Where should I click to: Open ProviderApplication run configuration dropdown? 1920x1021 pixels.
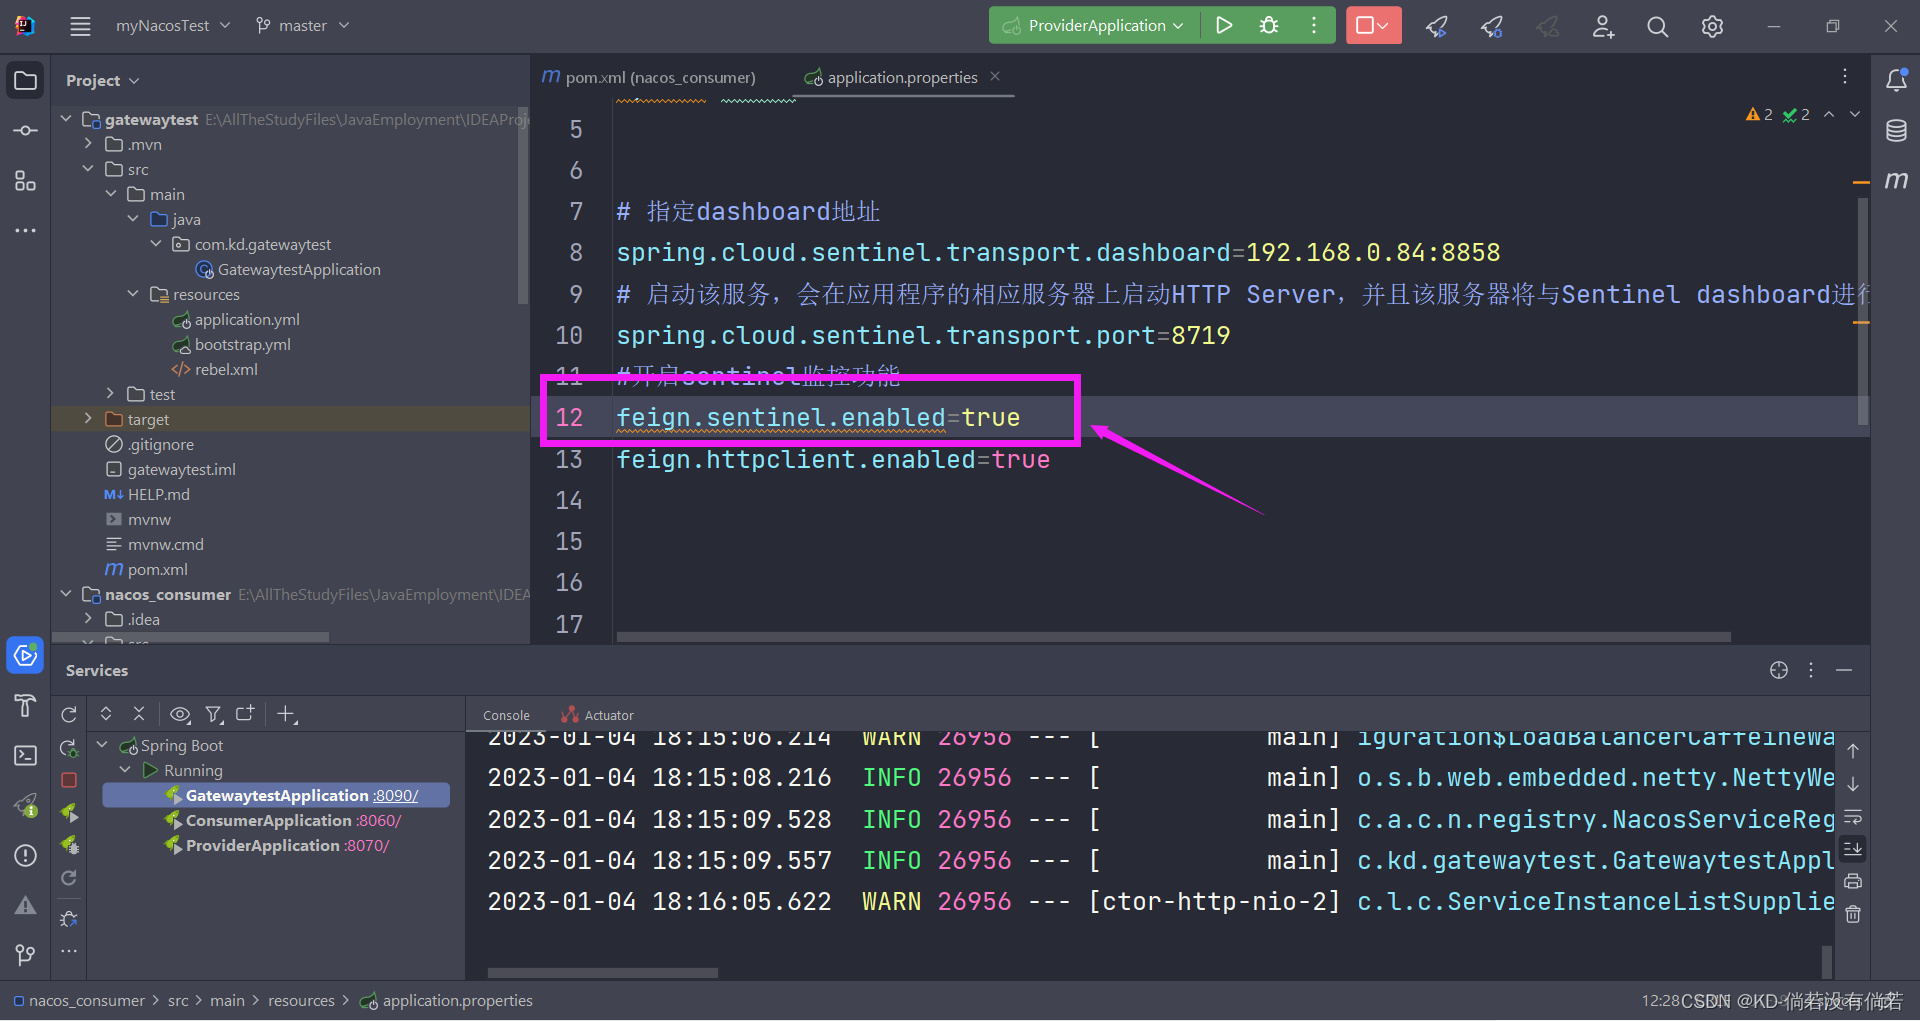click(1094, 26)
